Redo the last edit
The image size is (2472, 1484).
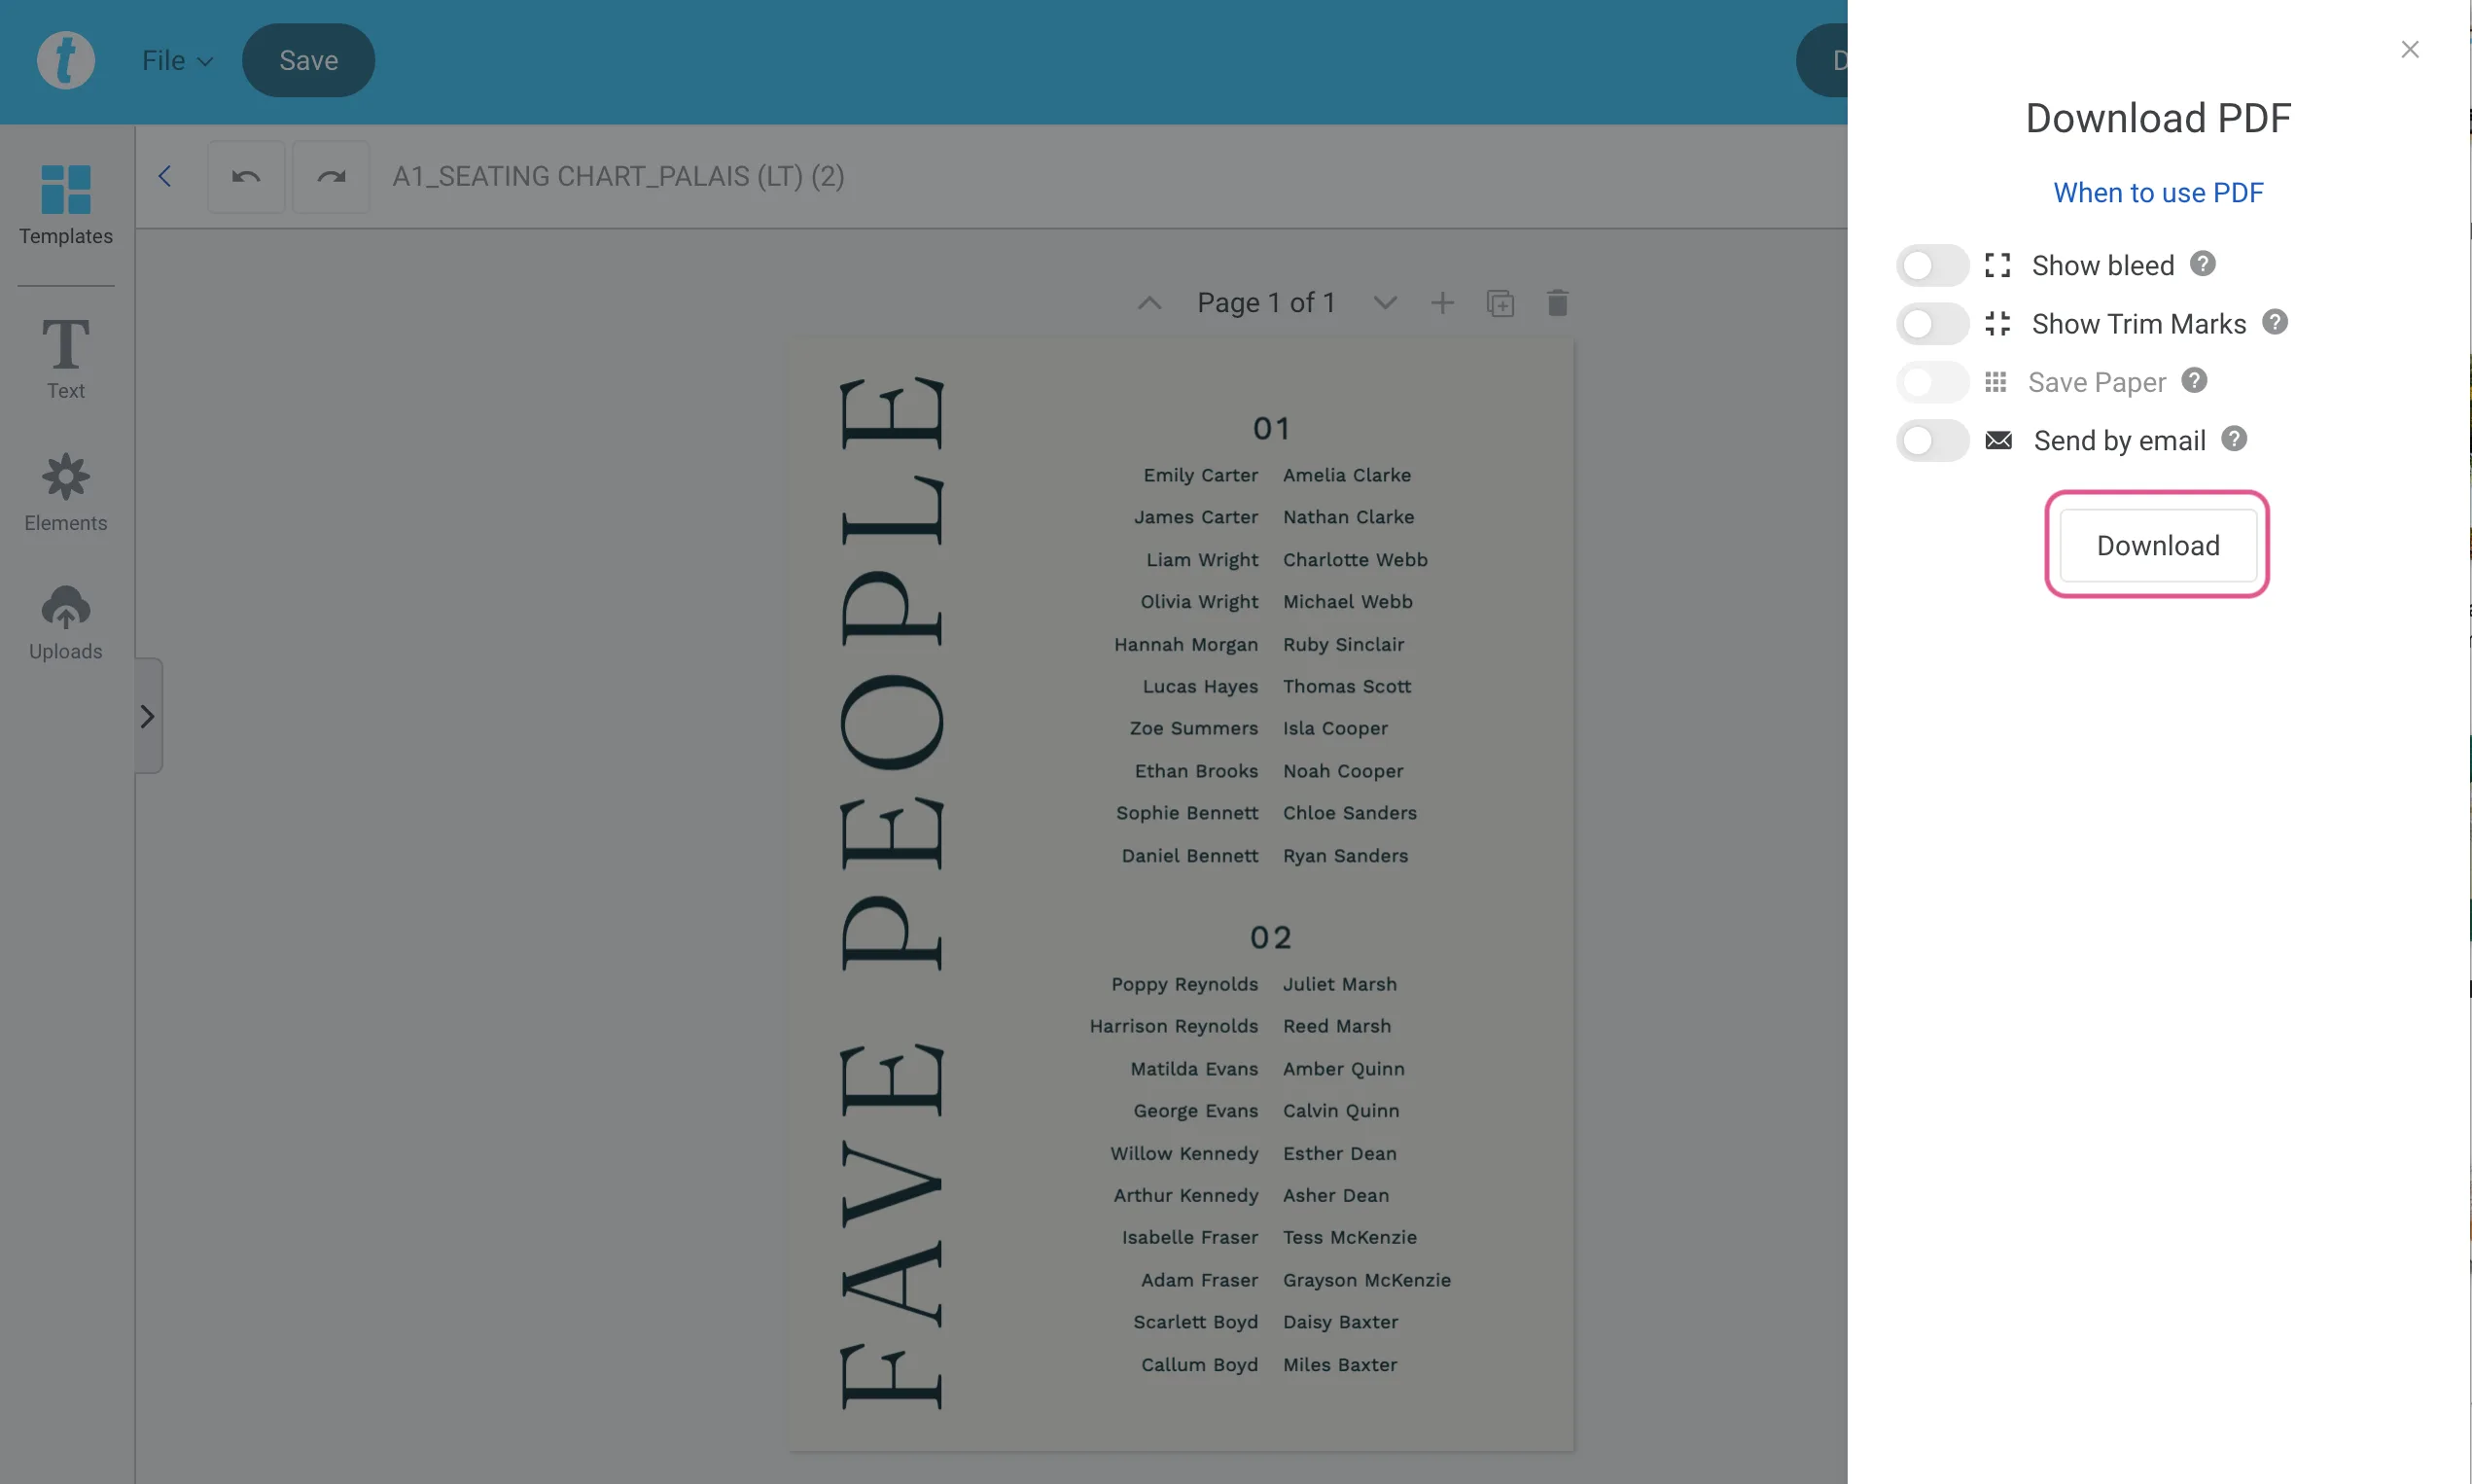point(330,176)
